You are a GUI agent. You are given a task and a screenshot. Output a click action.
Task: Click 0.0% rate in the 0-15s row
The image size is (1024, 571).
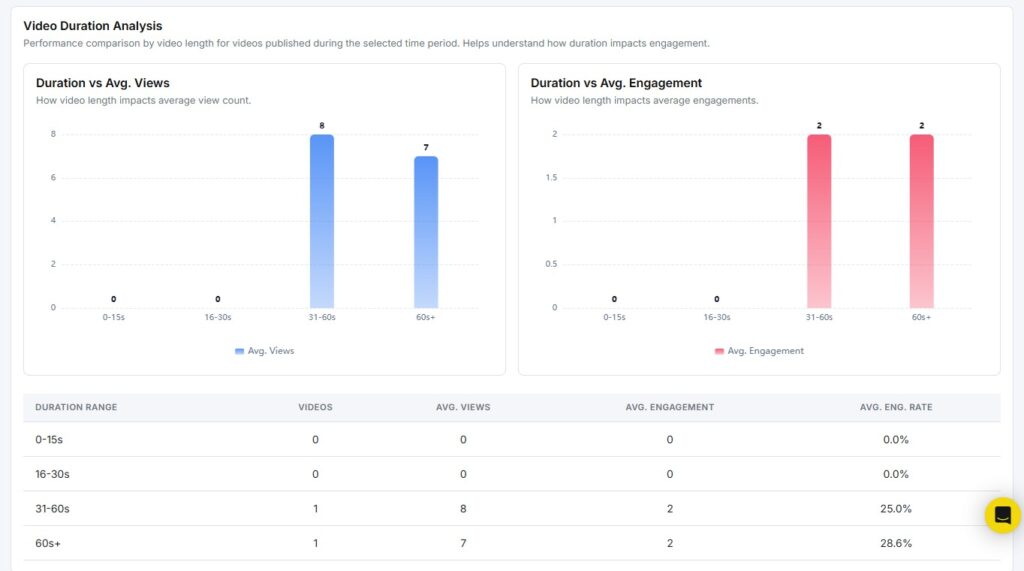896,440
